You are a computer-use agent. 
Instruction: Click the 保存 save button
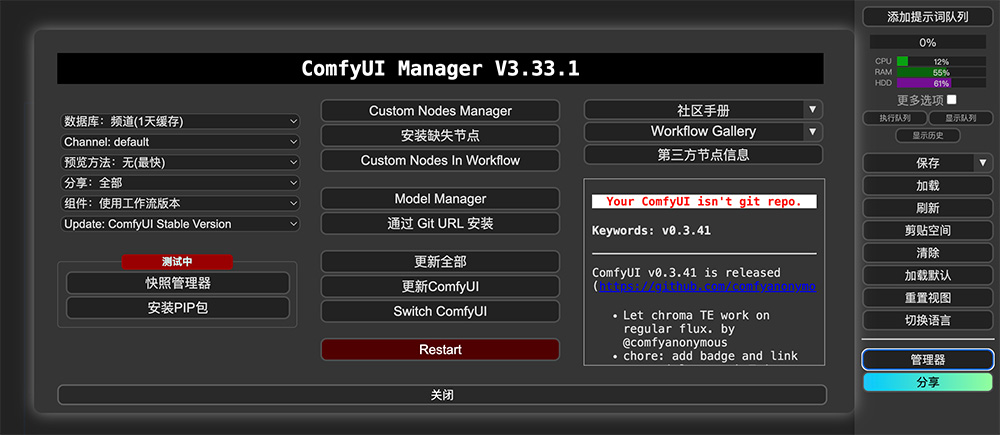[x=918, y=163]
